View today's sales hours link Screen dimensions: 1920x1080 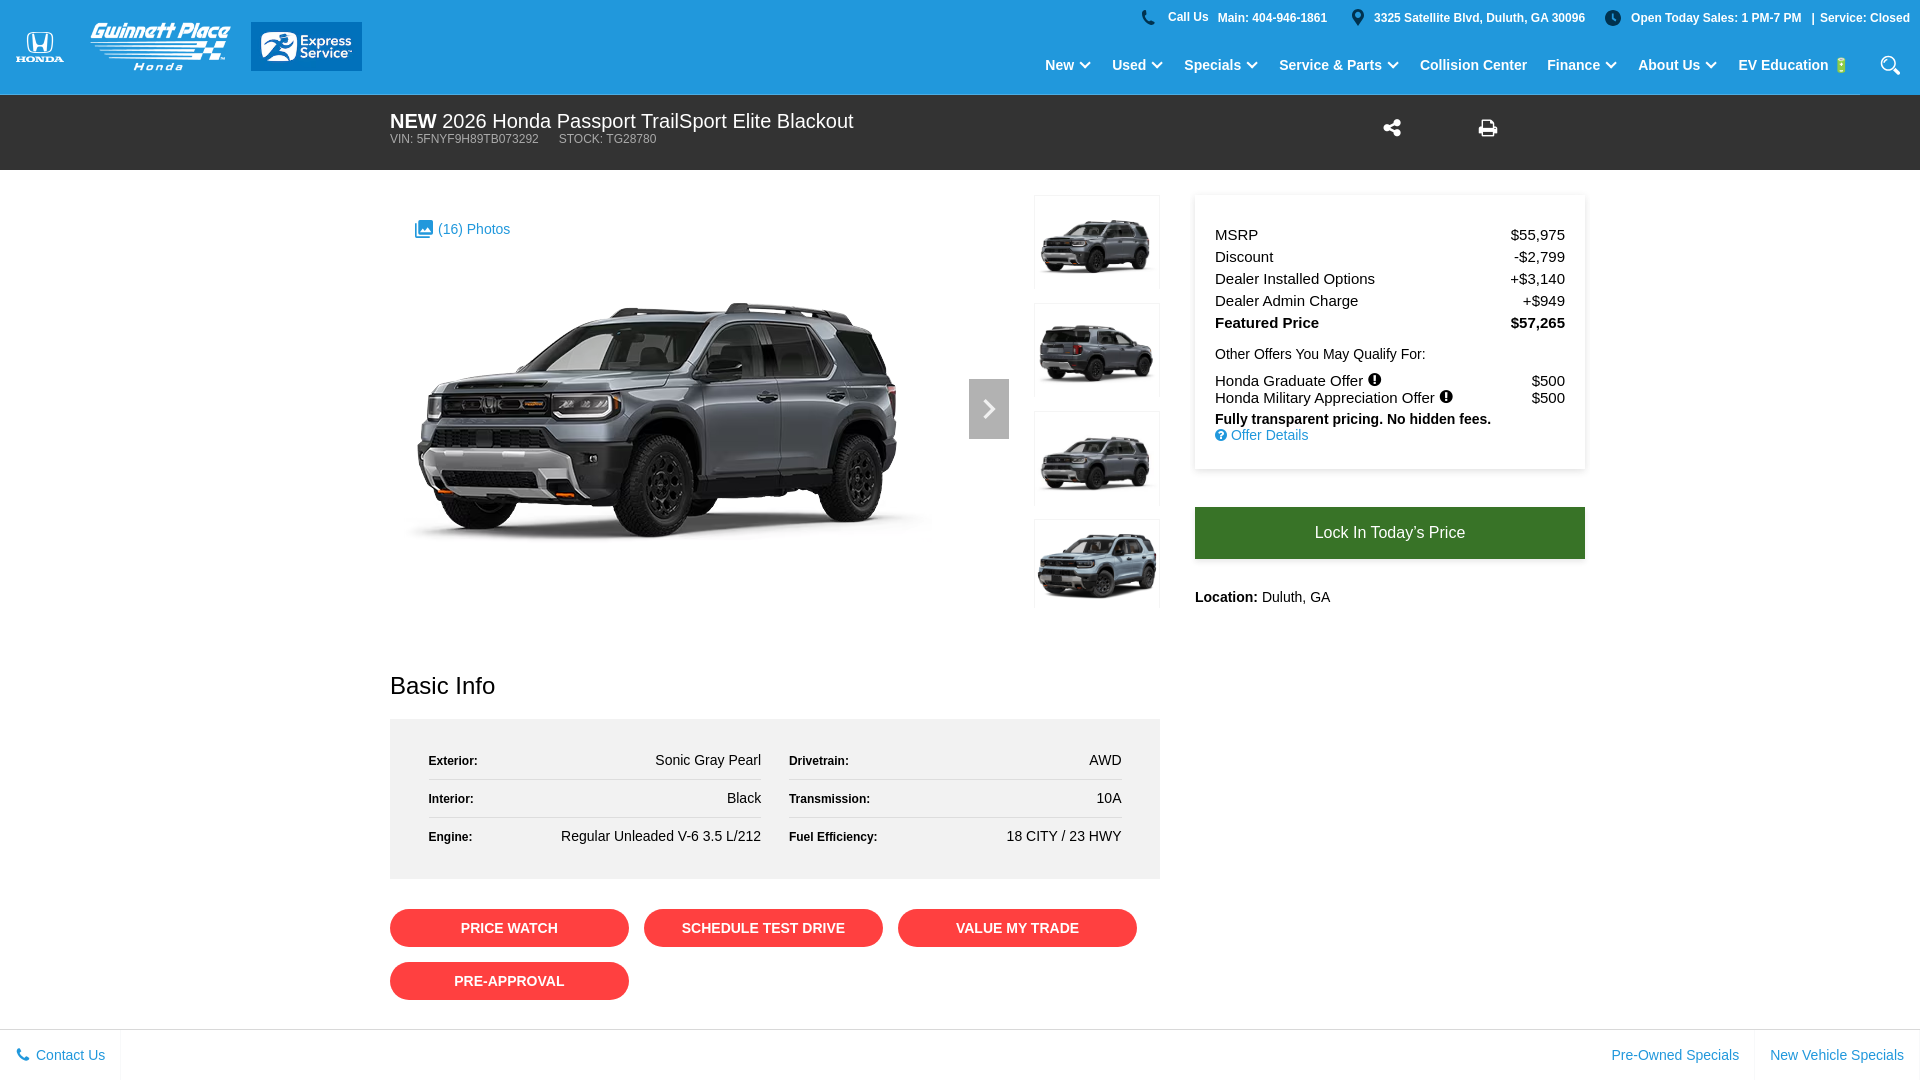1716,18
